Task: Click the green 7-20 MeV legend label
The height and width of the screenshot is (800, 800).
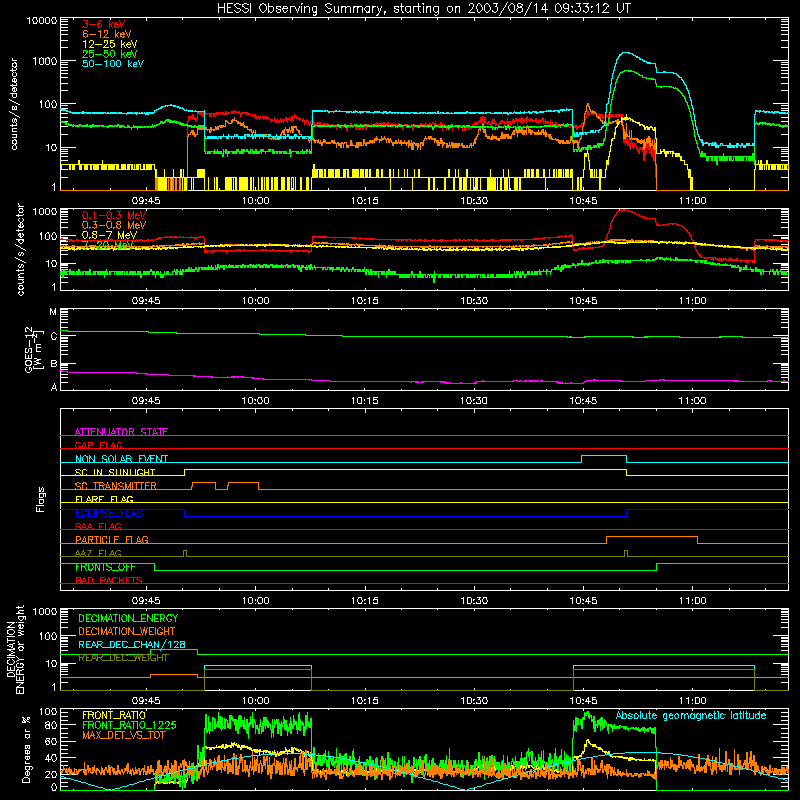Action: pos(108,245)
